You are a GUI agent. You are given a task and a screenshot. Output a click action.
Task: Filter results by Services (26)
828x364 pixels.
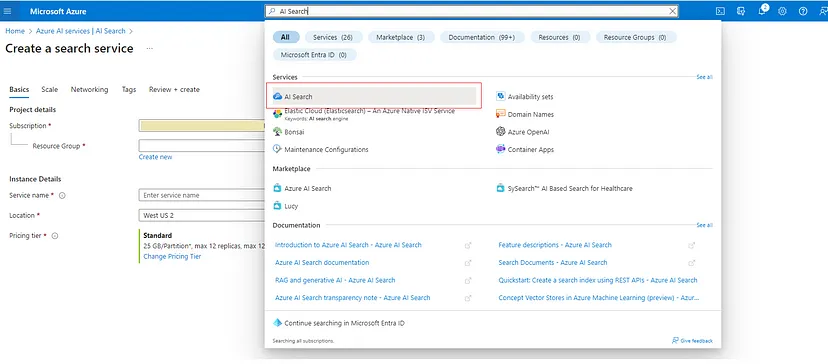(x=333, y=38)
